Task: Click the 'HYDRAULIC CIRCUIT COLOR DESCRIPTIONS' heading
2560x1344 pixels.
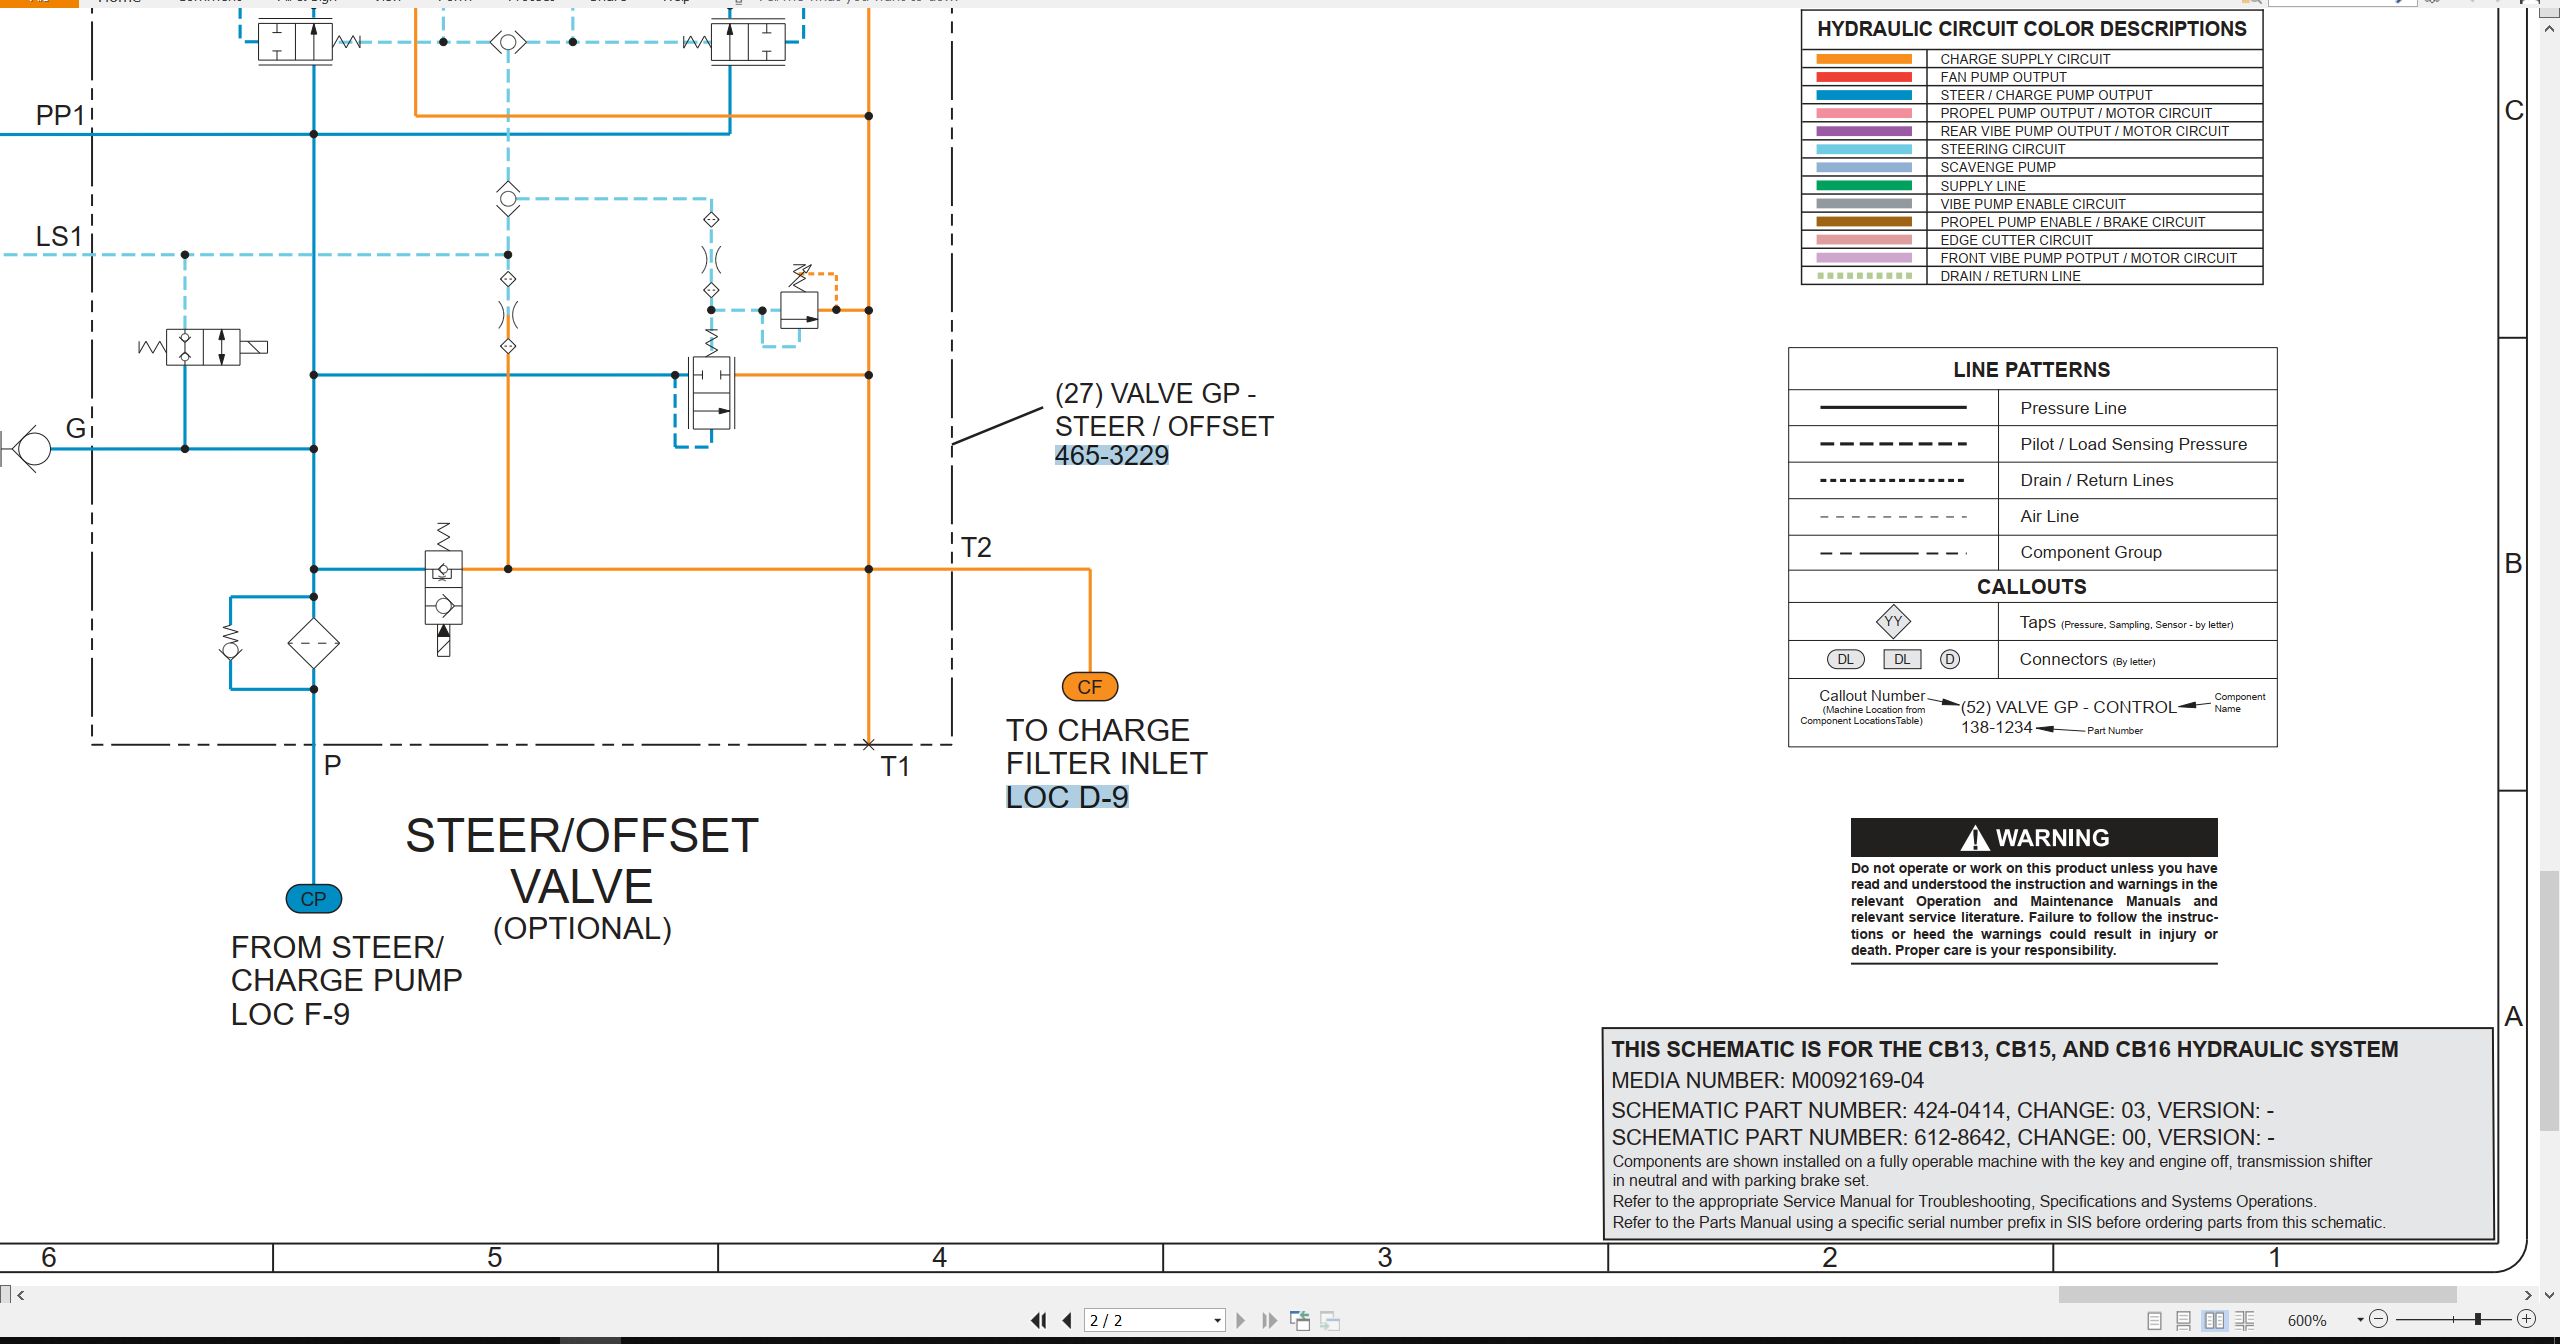Action: (2031, 29)
